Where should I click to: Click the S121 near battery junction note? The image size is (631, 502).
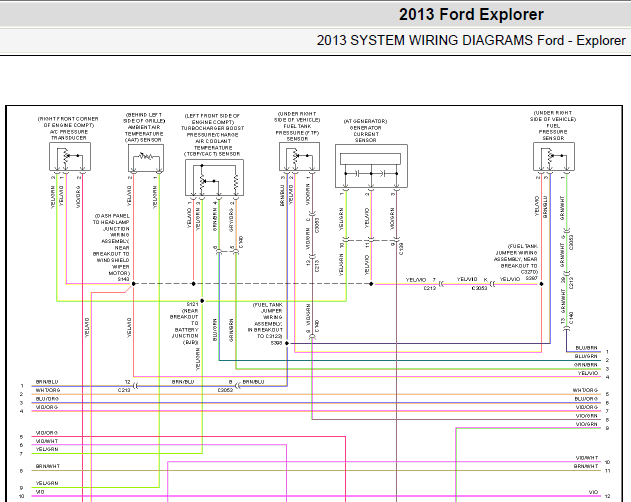[x=186, y=323]
